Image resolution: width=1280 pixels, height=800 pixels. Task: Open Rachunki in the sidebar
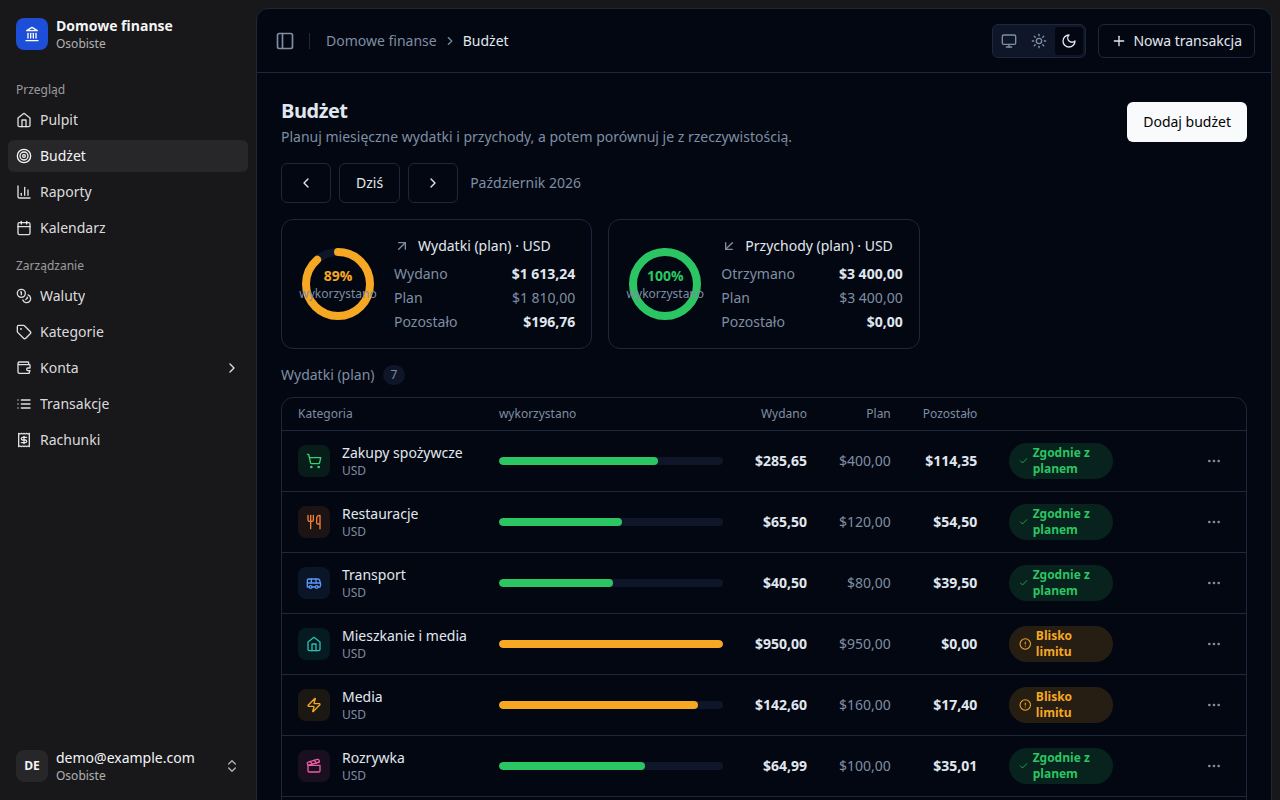click(x=128, y=440)
